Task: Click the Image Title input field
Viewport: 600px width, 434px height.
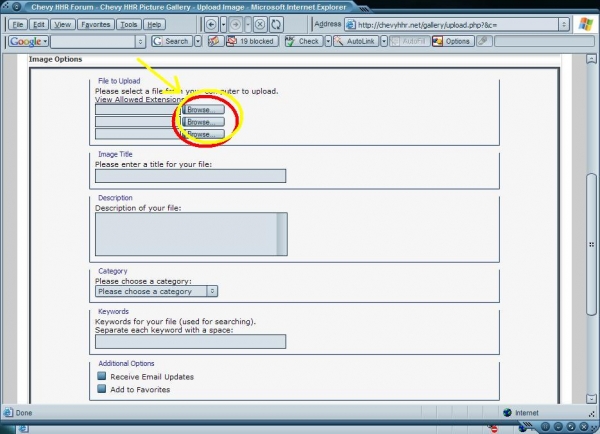Action: pos(190,176)
